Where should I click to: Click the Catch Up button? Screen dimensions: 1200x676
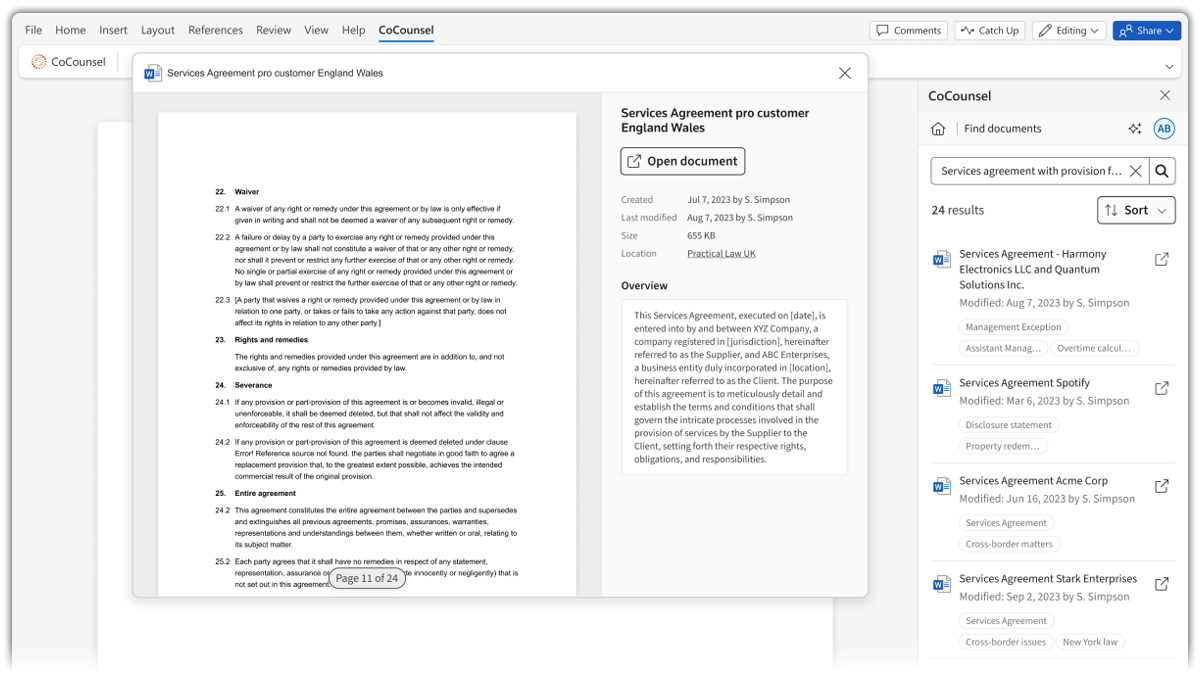(989, 31)
